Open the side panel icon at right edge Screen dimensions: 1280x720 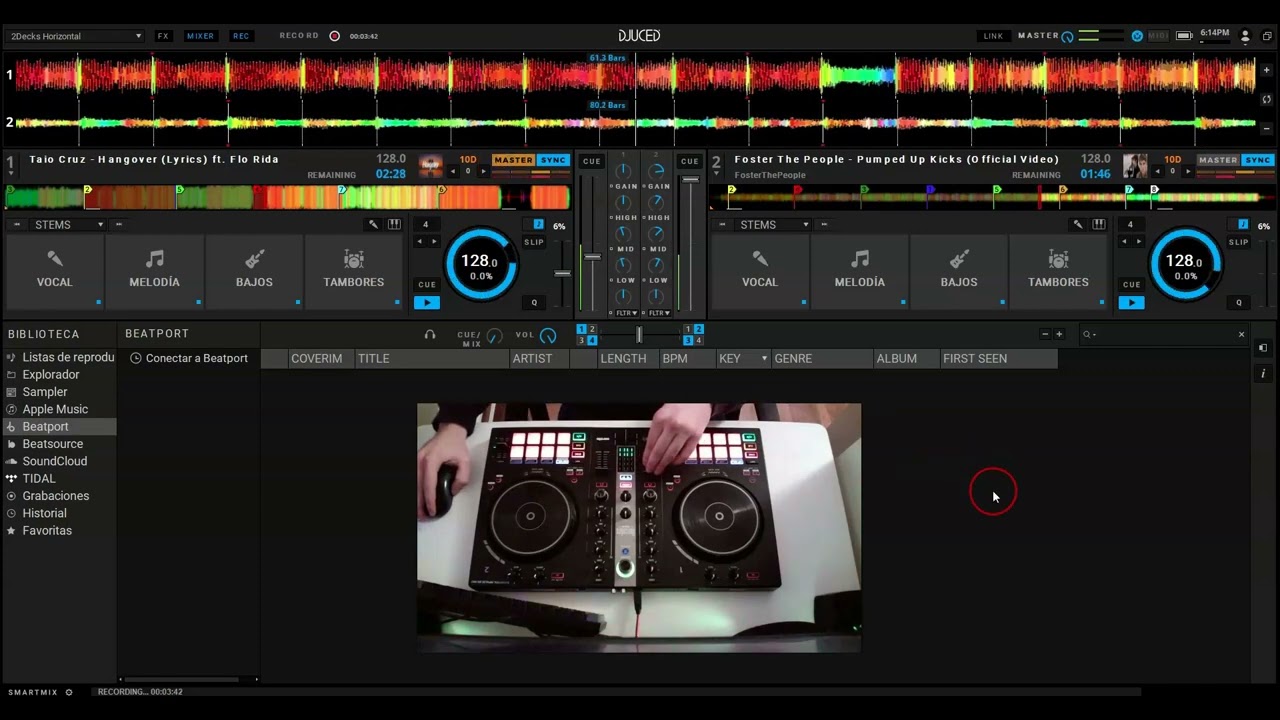click(x=1263, y=348)
